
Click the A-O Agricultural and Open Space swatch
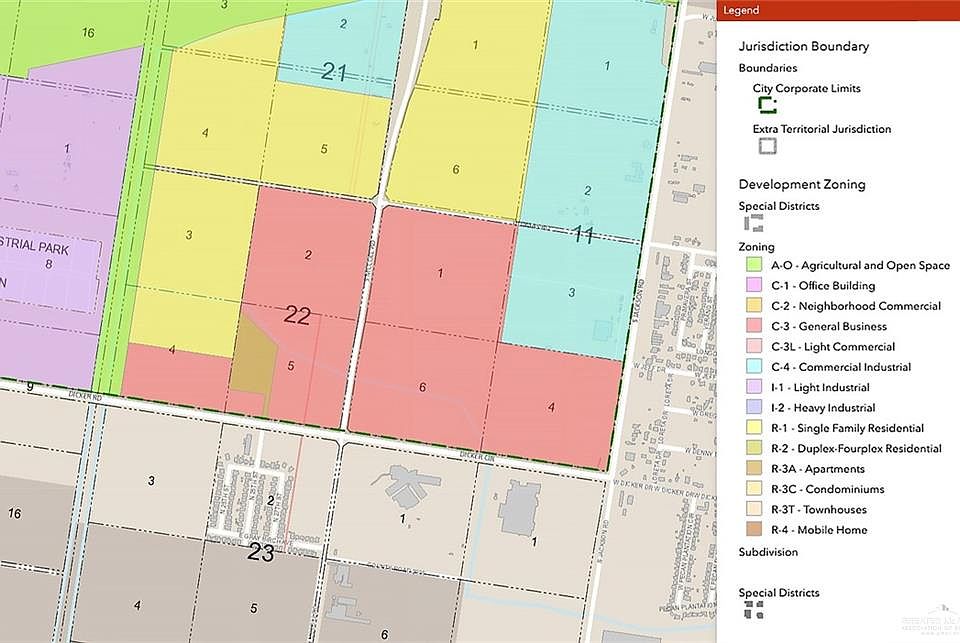coord(755,266)
